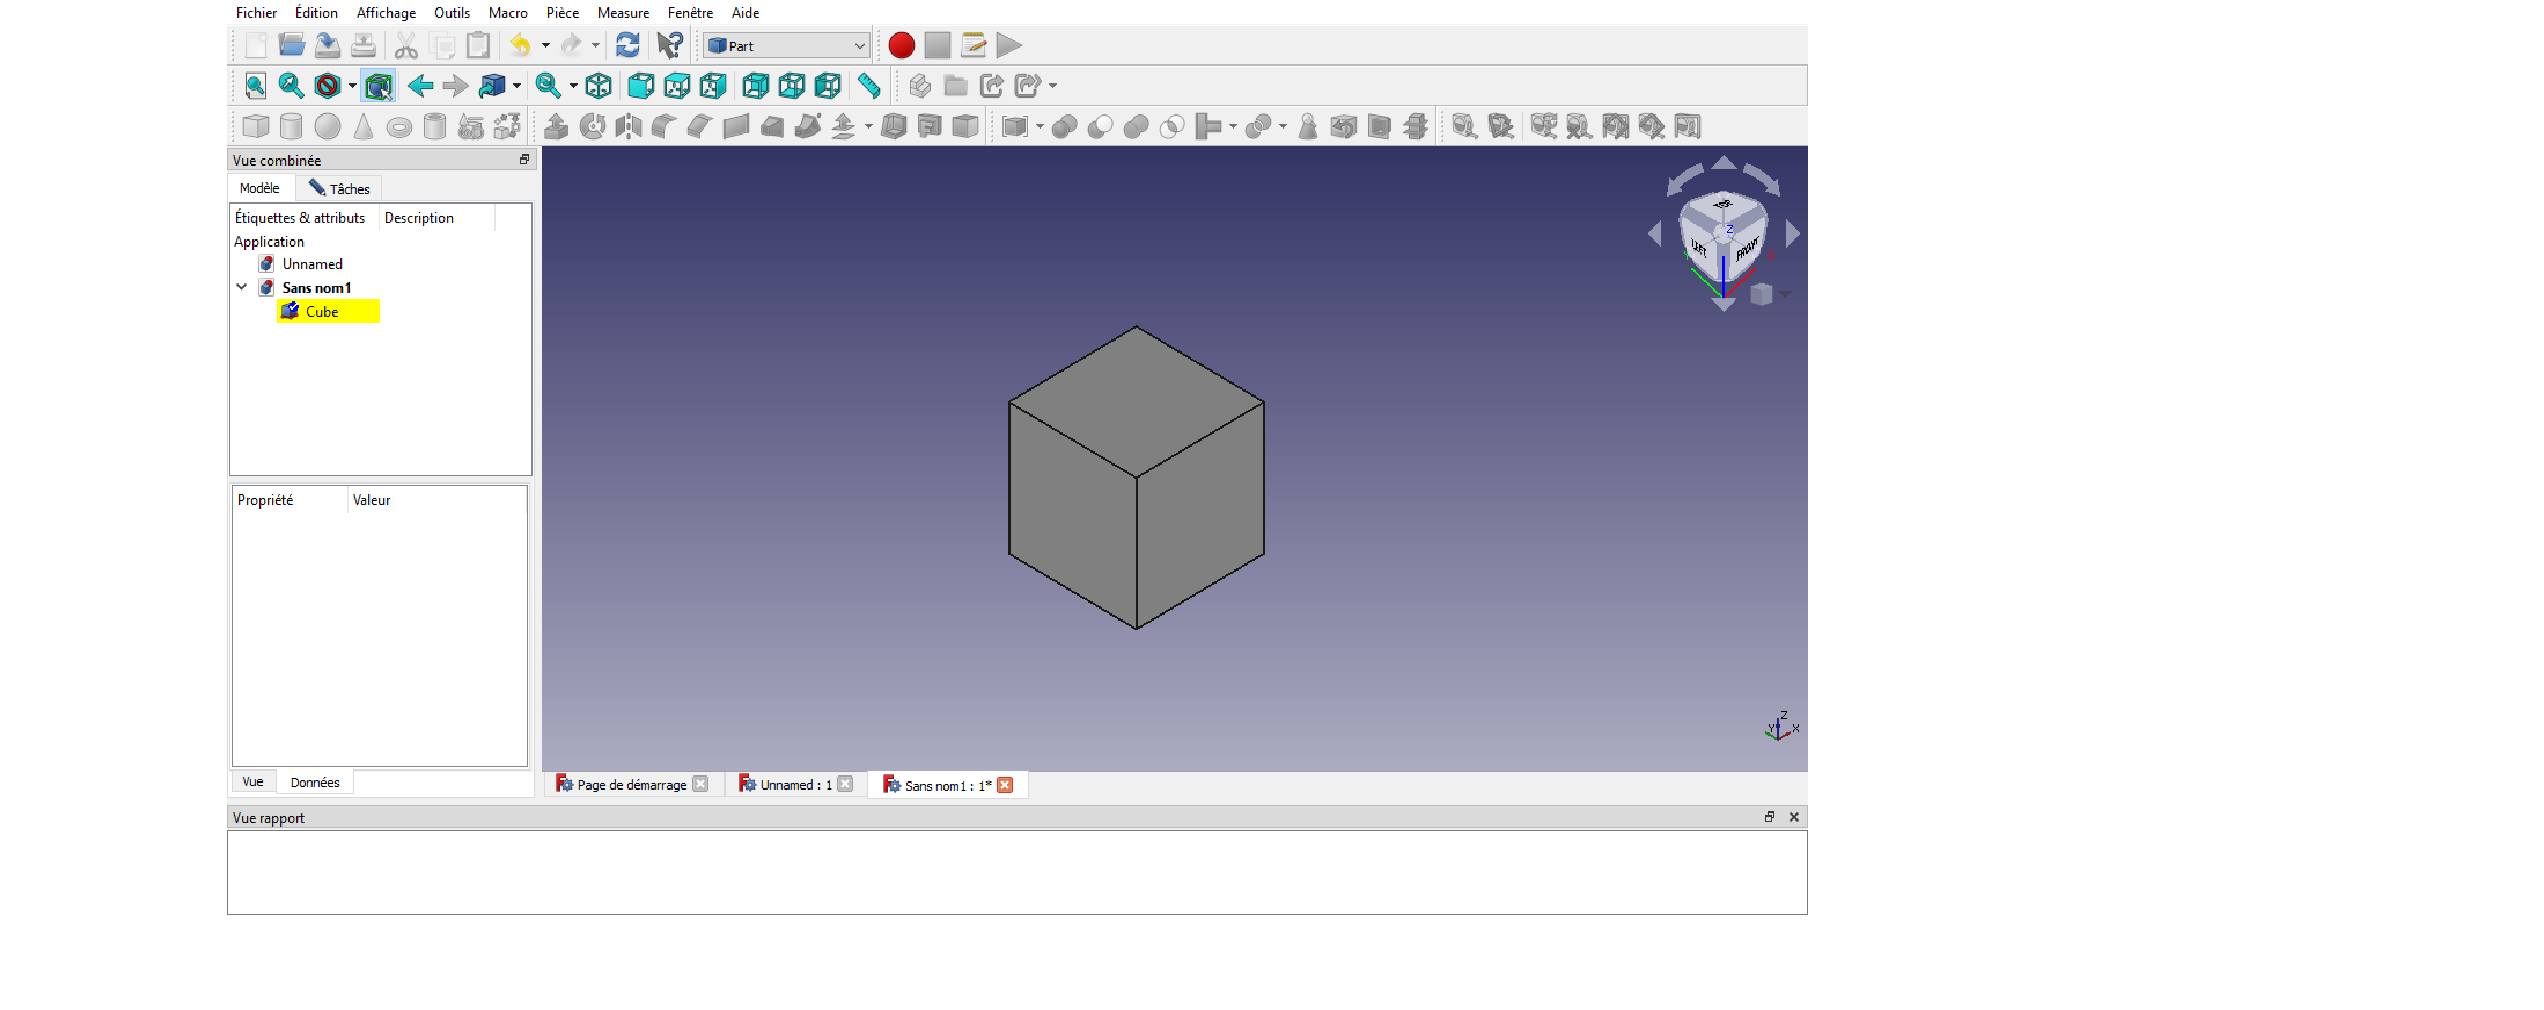Close the Sans nom1 : 1* document tab
This screenshot has height=1010, width=2544.
tap(1005, 785)
